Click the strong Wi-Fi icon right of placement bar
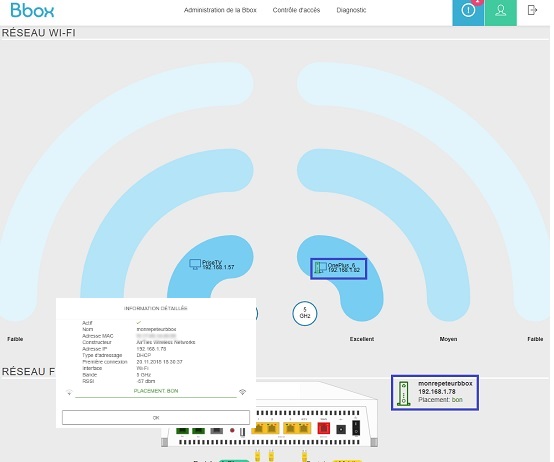This screenshot has width=554, height=462. click(x=242, y=392)
